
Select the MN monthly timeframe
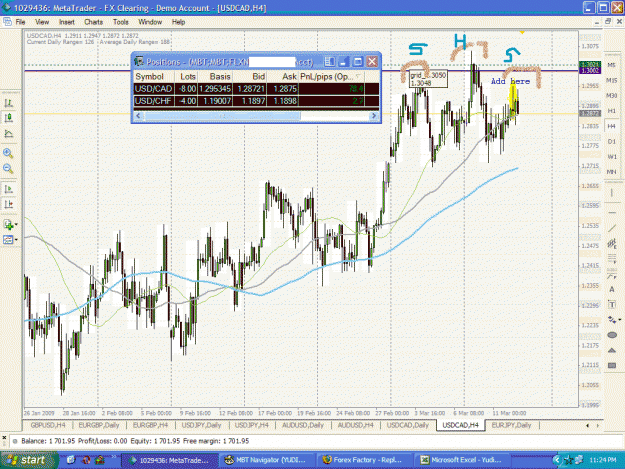tap(611, 172)
